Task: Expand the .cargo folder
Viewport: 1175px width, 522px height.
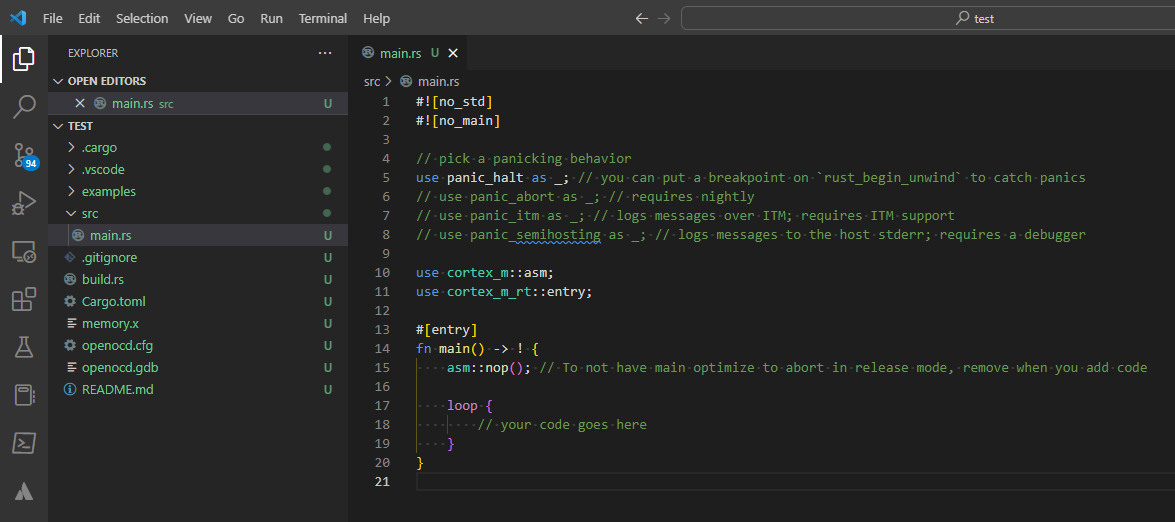Action: 99,148
